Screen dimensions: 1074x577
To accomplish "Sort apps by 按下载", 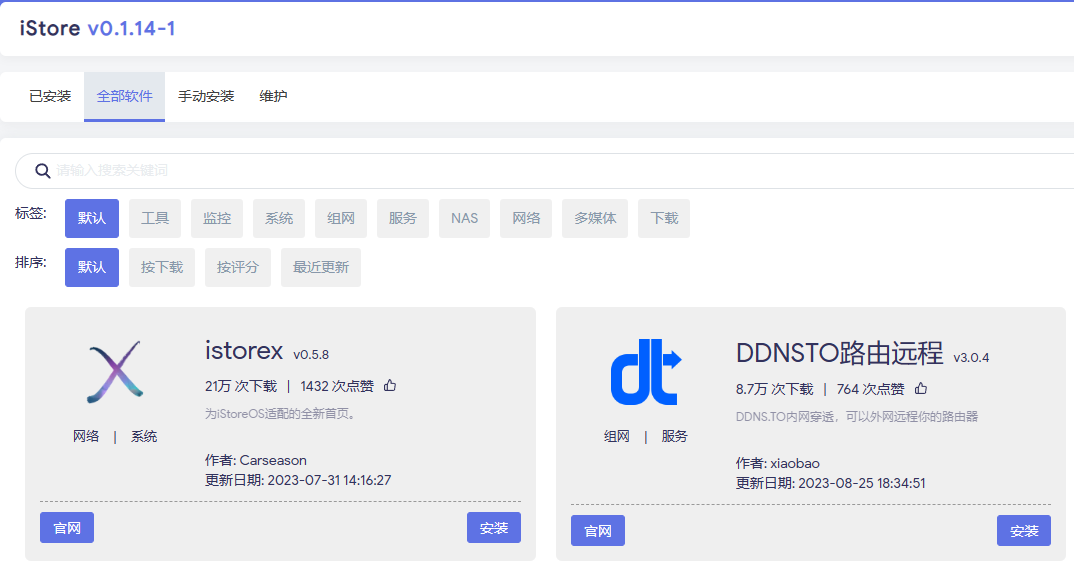I will pos(162,268).
